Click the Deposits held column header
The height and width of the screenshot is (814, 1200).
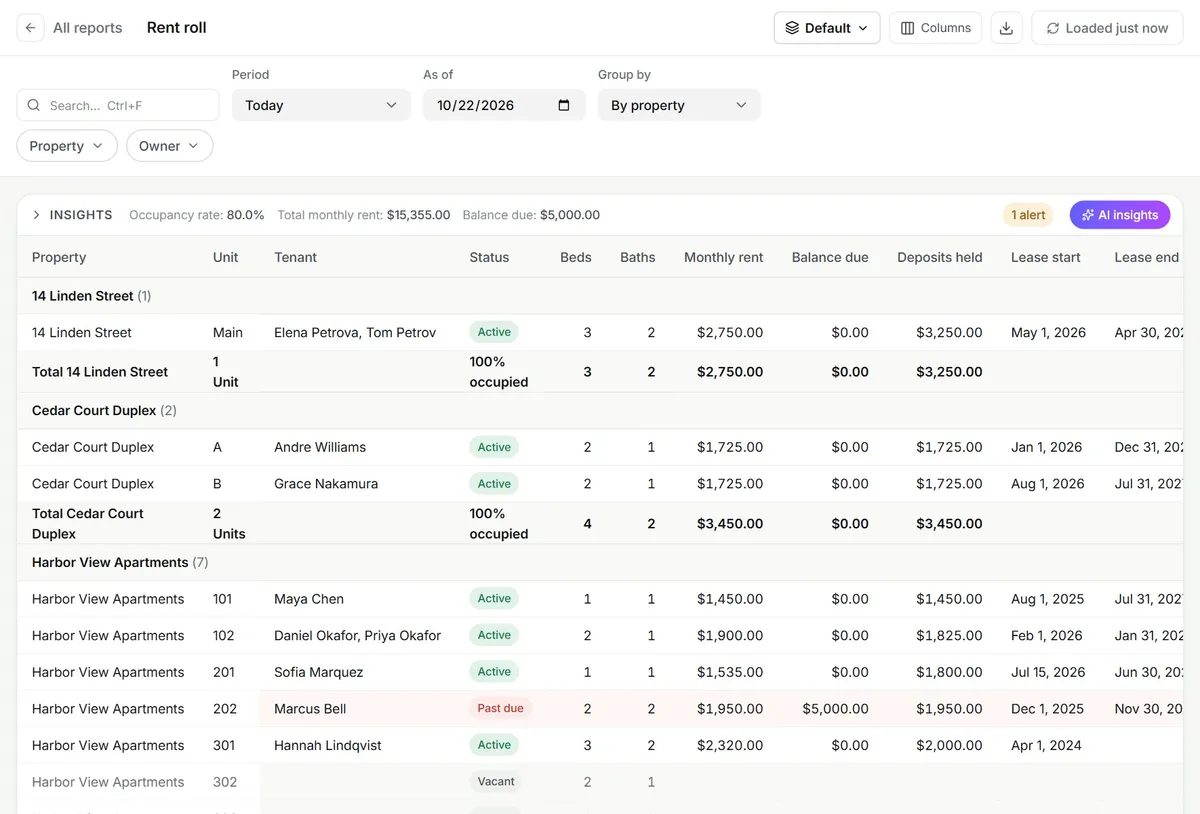940,257
